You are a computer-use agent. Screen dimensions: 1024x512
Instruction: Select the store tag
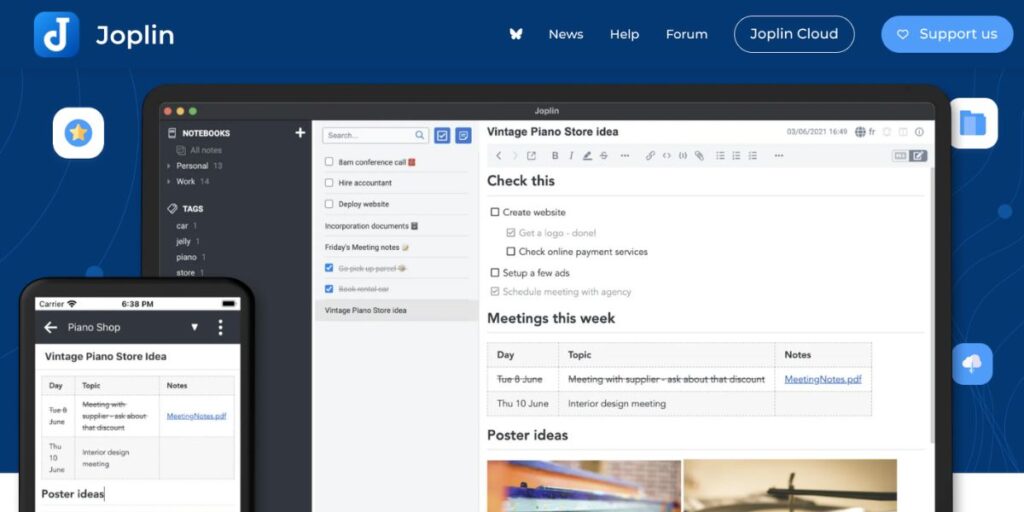(x=185, y=273)
